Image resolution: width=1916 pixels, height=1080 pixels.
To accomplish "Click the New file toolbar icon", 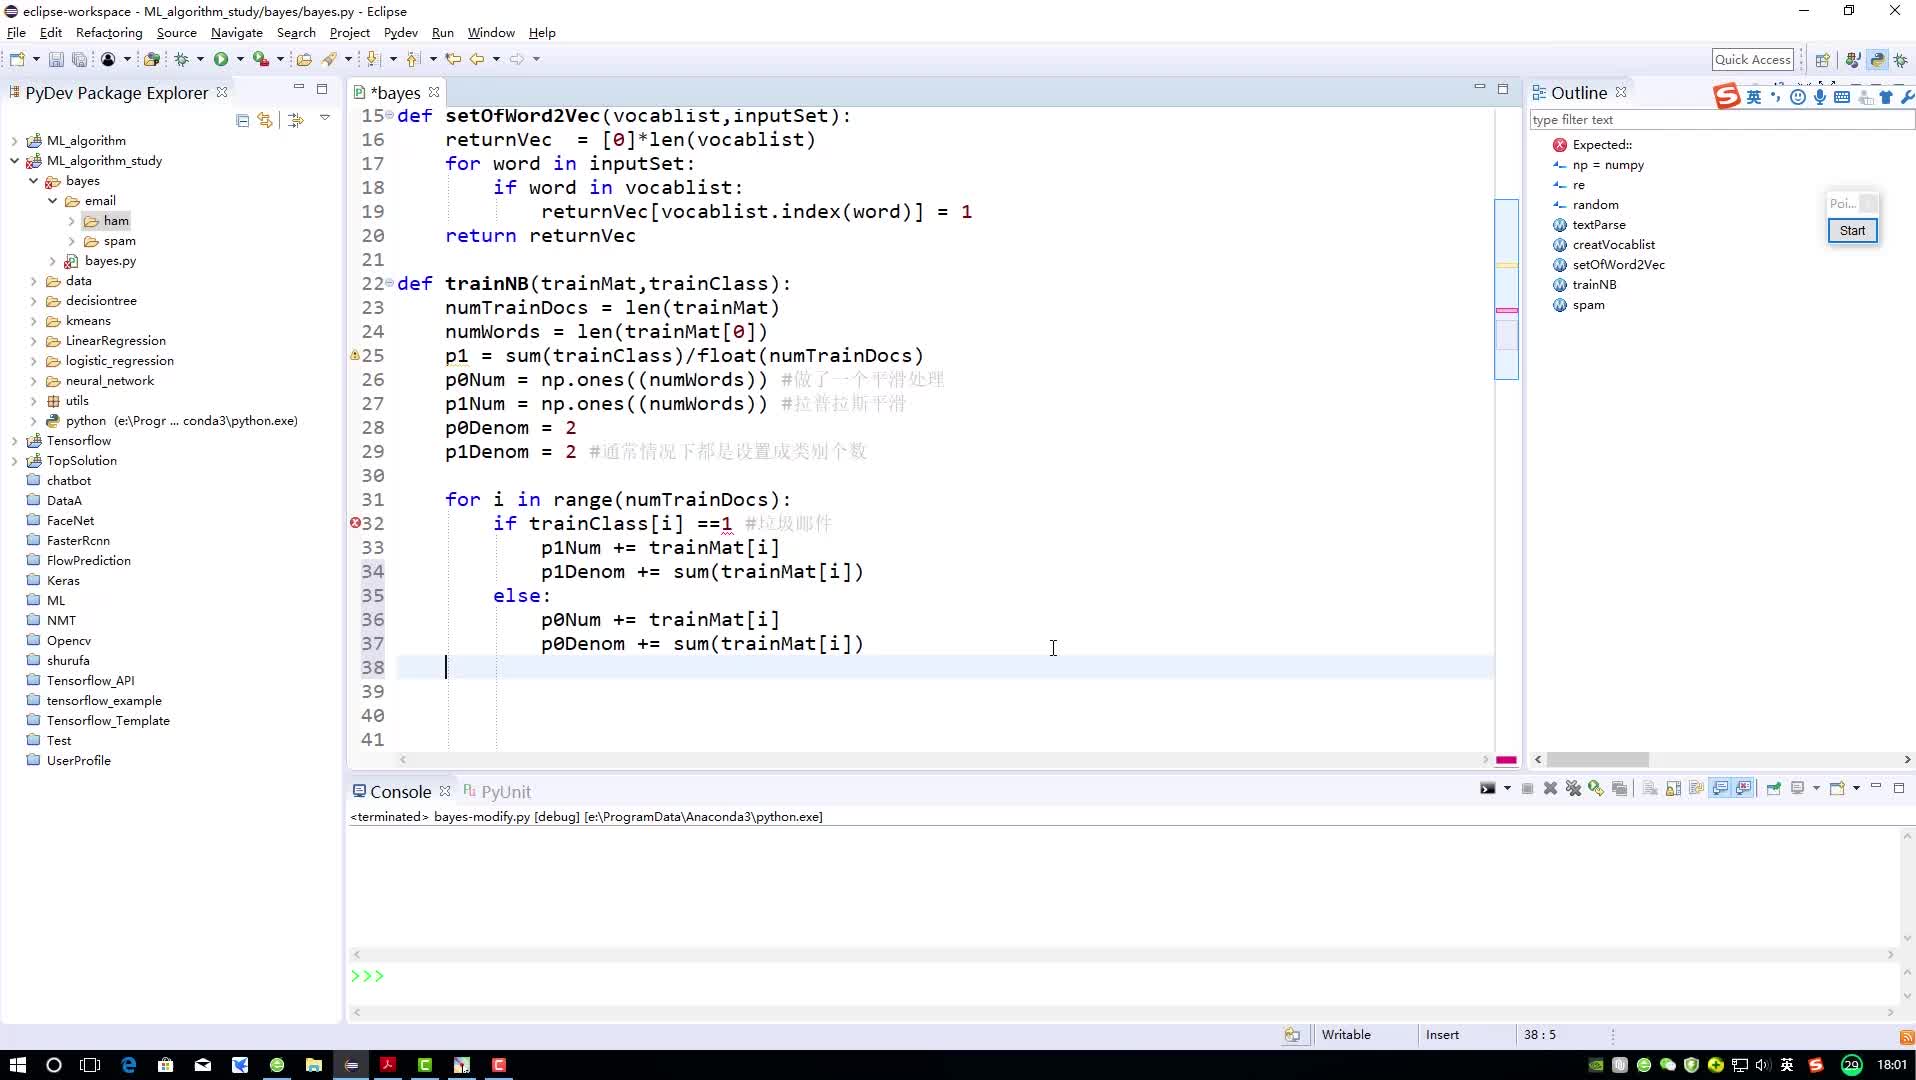I will click(x=16, y=60).
